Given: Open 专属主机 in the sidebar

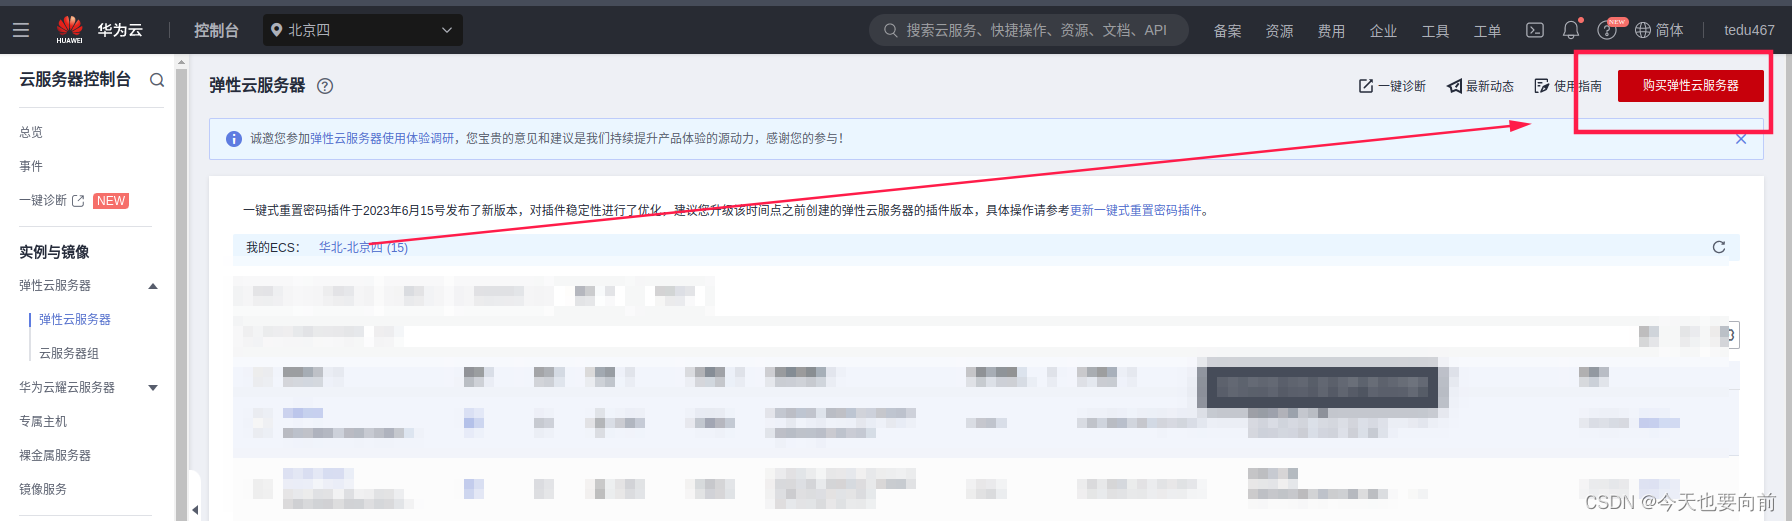Looking at the screenshot, I should click(x=43, y=421).
